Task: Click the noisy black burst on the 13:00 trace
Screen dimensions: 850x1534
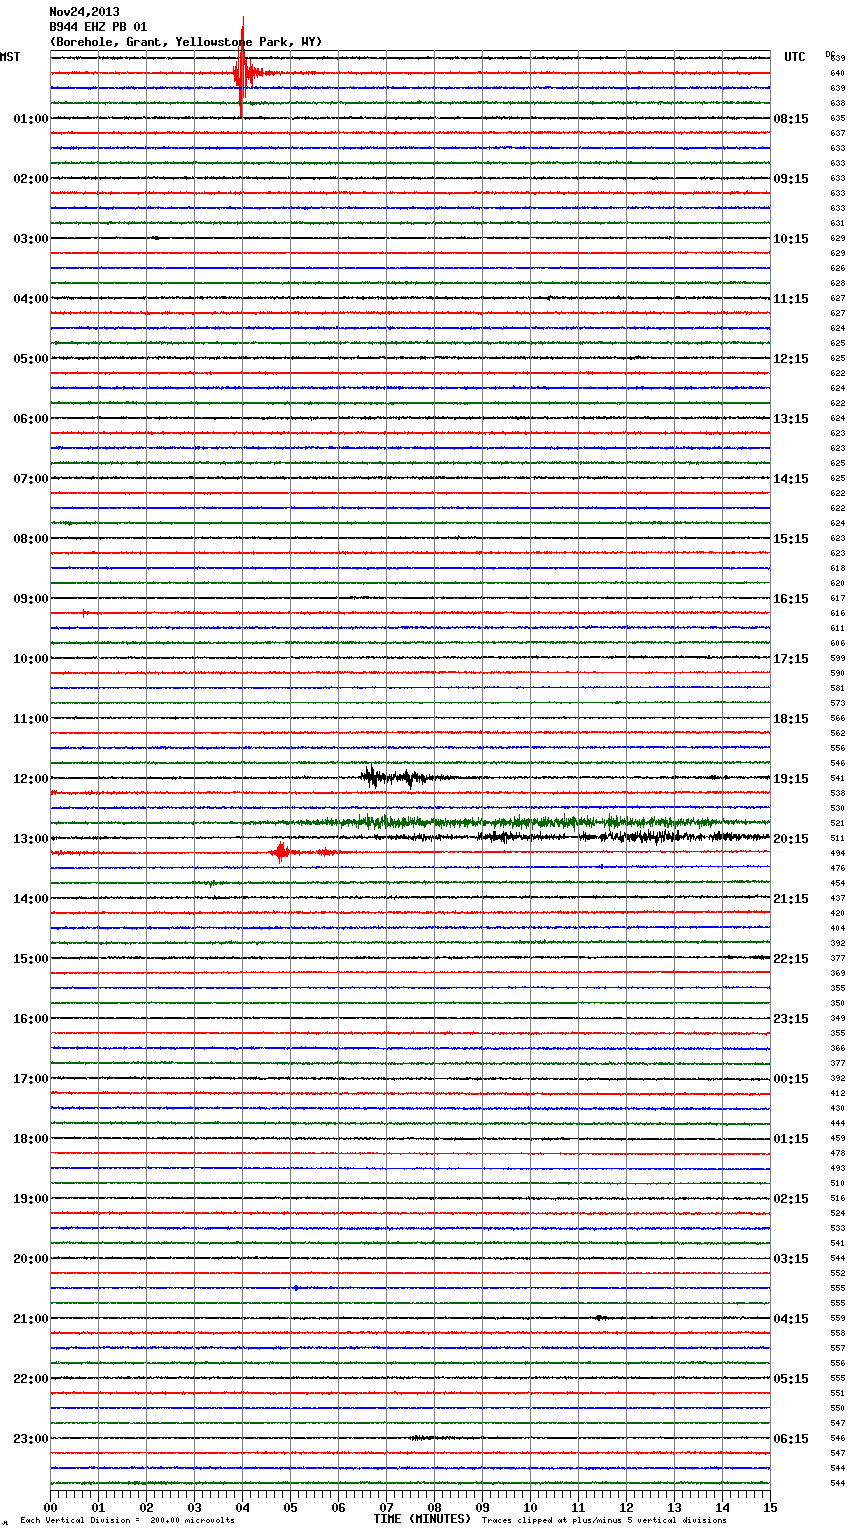Action: (x=620, y=837)
